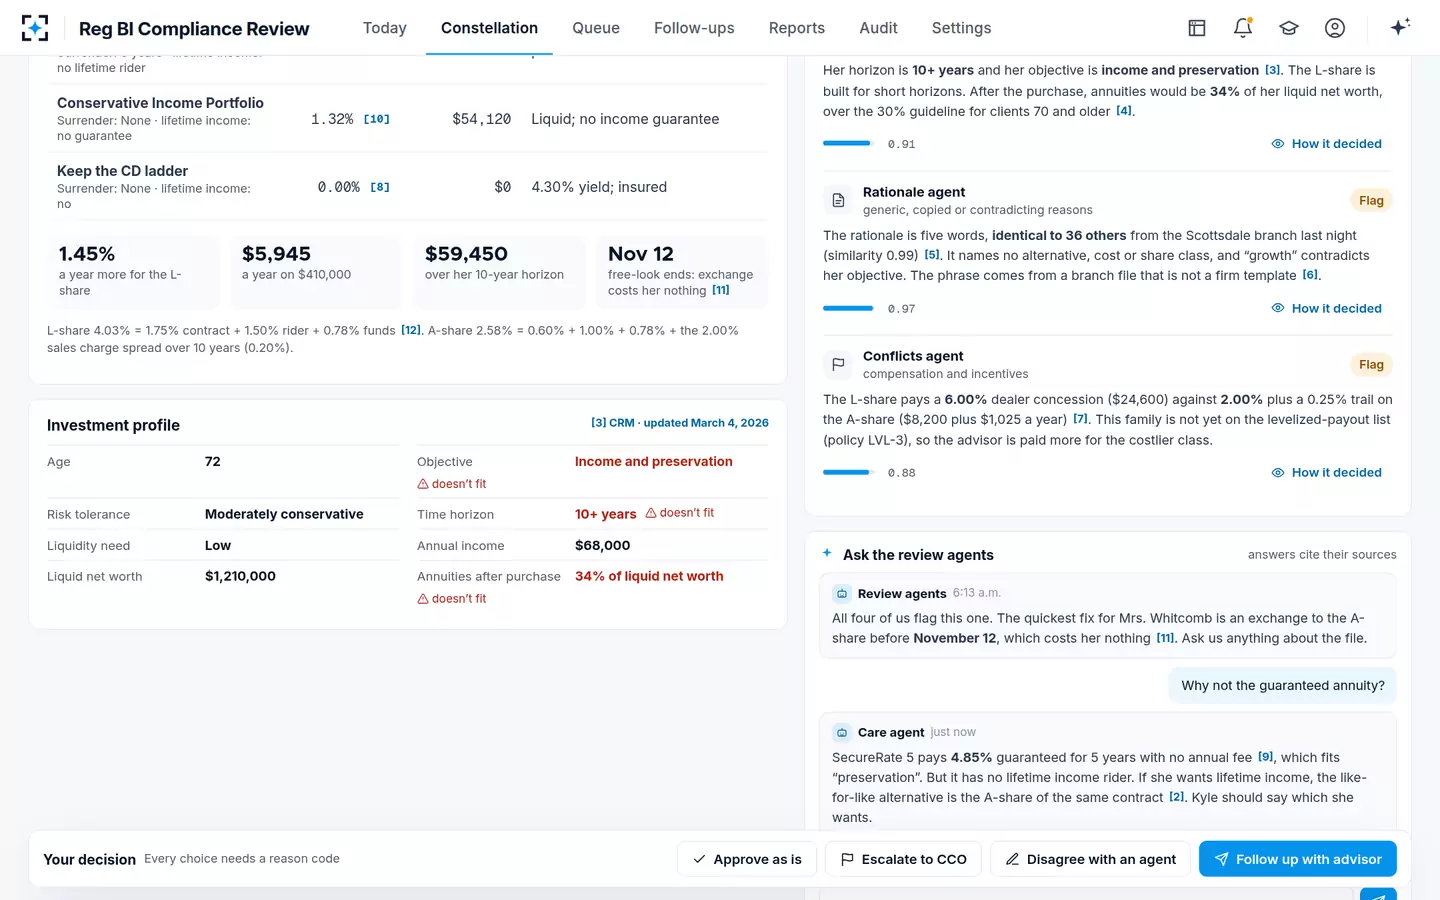Click Escalate to CCO
Viewport: 1440px width, 900px height.
(904, 859)
